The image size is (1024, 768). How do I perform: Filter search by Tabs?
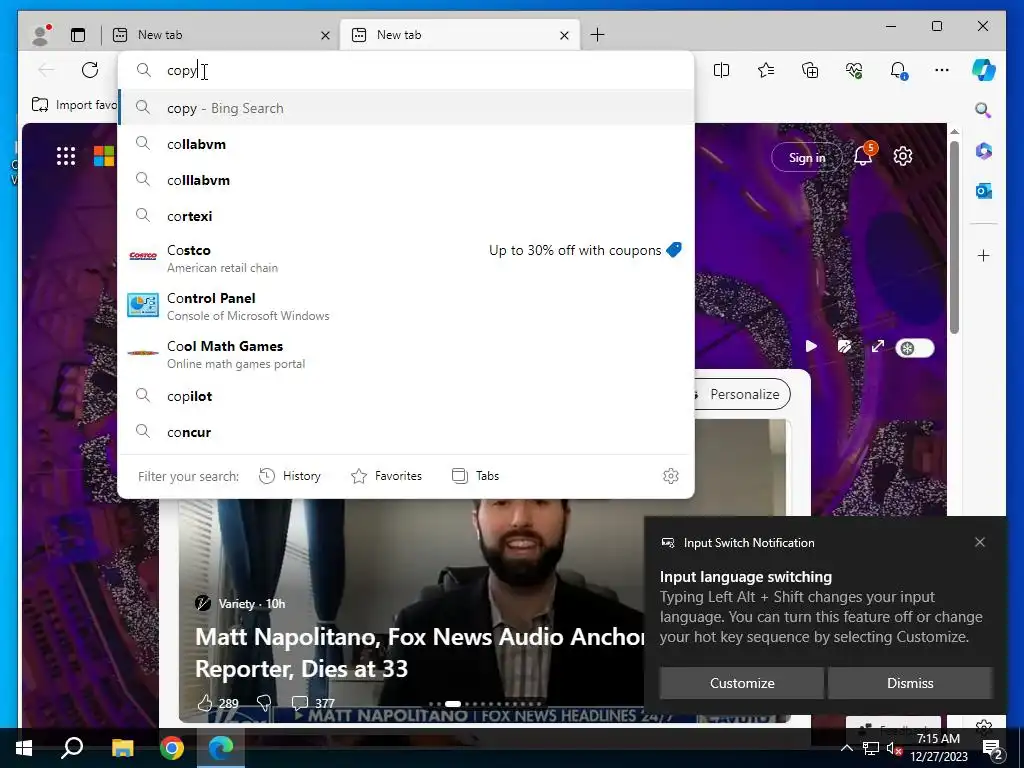coord(475,476)
